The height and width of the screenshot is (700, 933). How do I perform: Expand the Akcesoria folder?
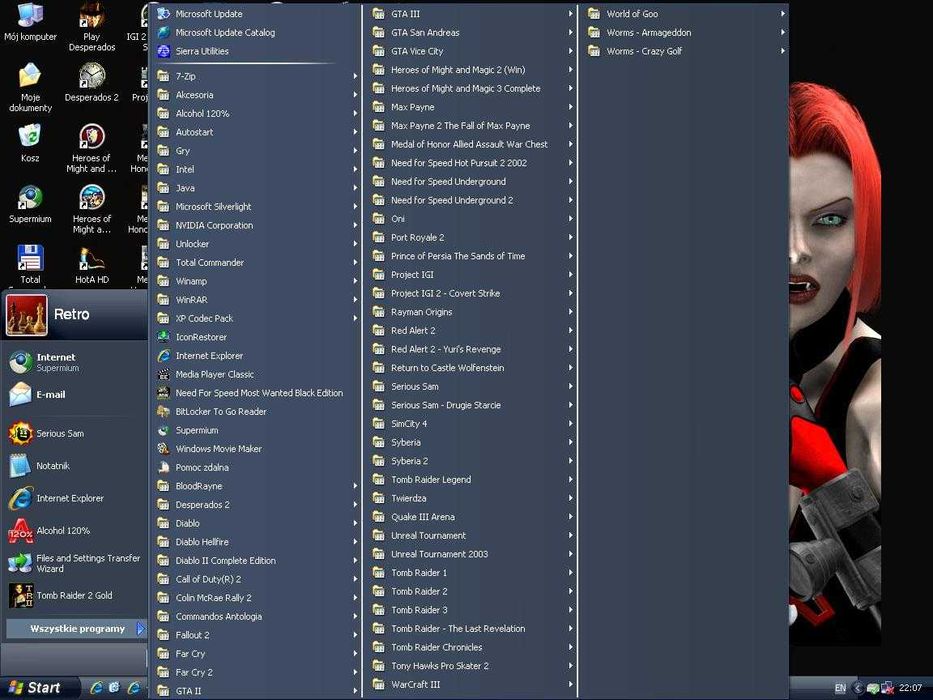[256, 95]
